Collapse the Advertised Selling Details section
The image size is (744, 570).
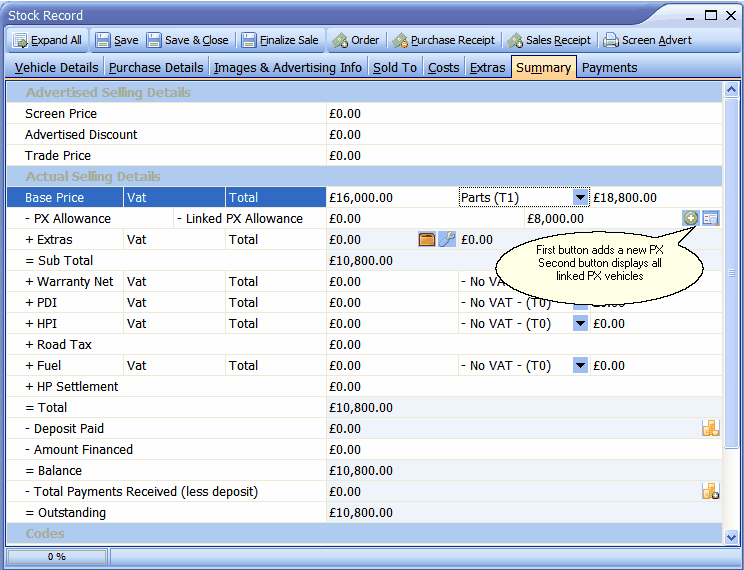point(364,92)
